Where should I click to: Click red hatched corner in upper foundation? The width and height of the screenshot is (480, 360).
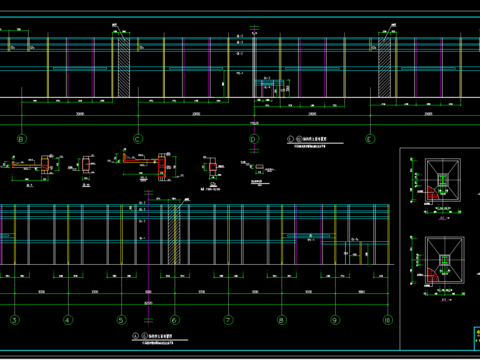click(432, 193)
